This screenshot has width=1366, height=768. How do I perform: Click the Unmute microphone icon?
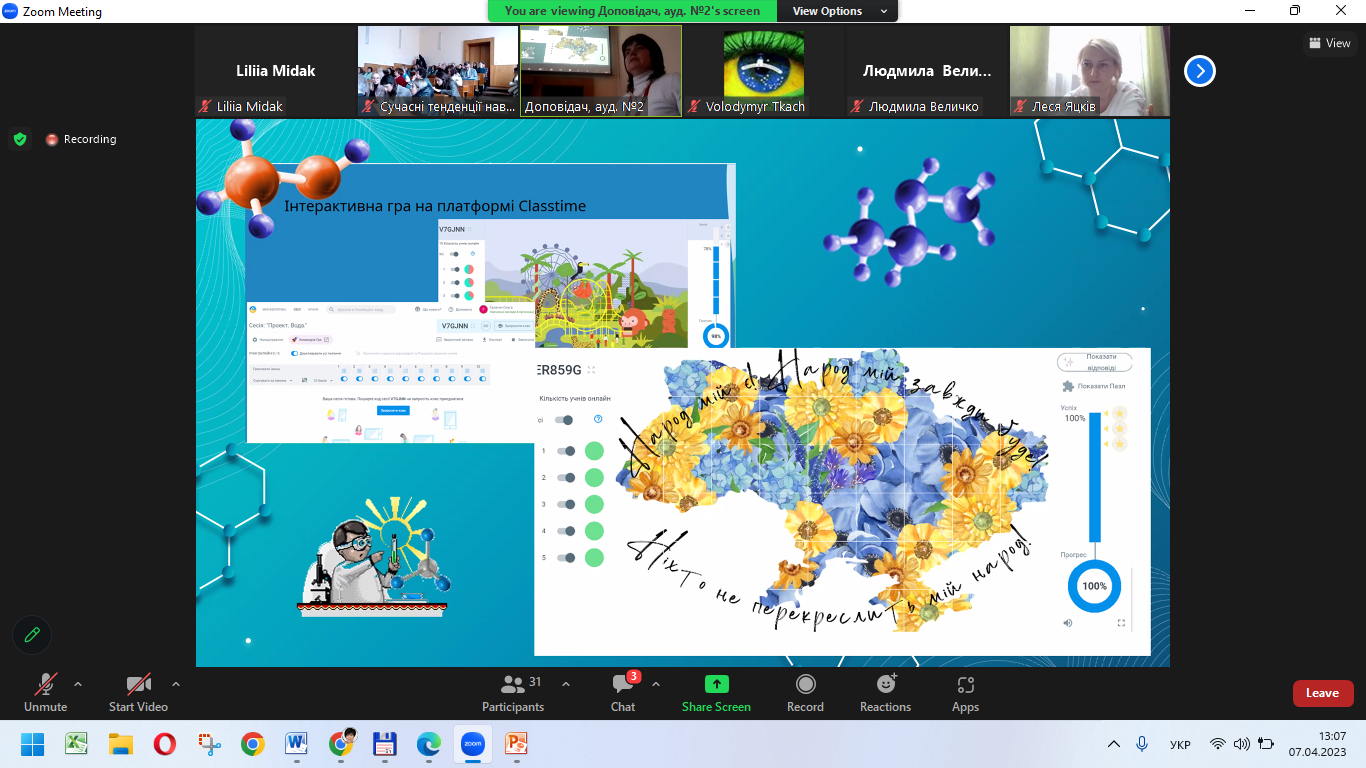[46, 684]
